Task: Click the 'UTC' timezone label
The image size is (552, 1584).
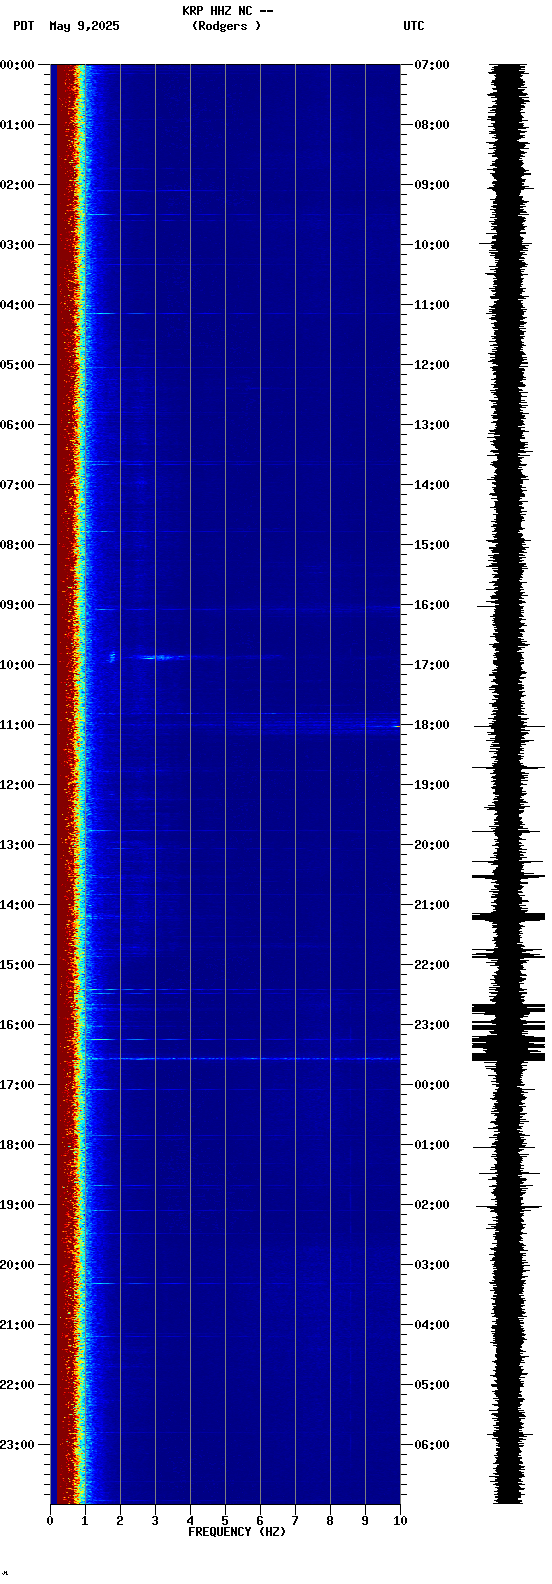Action: click(414, 26)
